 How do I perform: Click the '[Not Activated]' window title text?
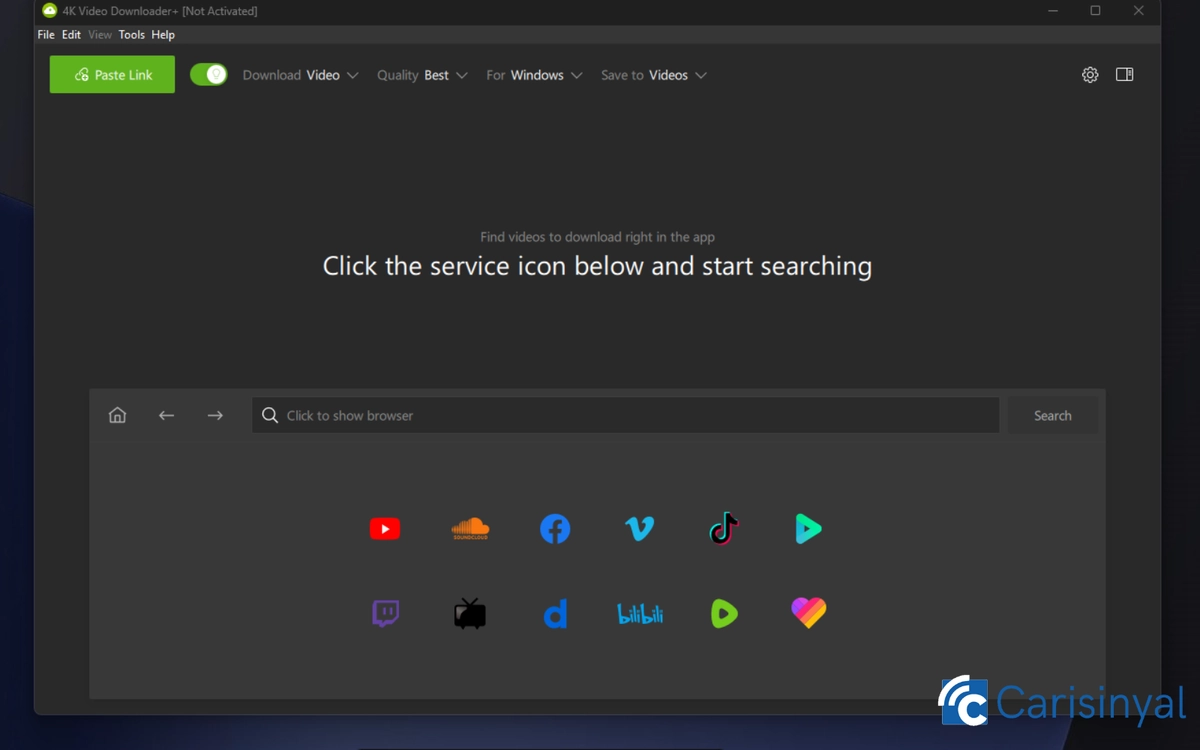point(219,11)
